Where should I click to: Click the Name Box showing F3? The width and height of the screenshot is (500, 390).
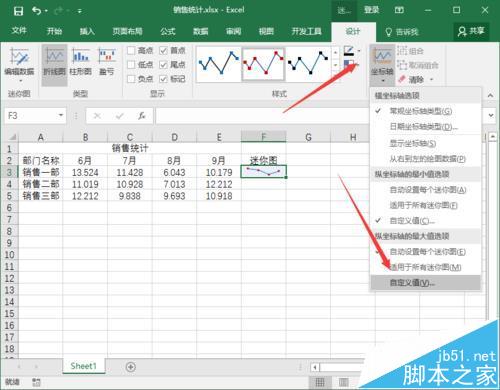tap(31, 116)
